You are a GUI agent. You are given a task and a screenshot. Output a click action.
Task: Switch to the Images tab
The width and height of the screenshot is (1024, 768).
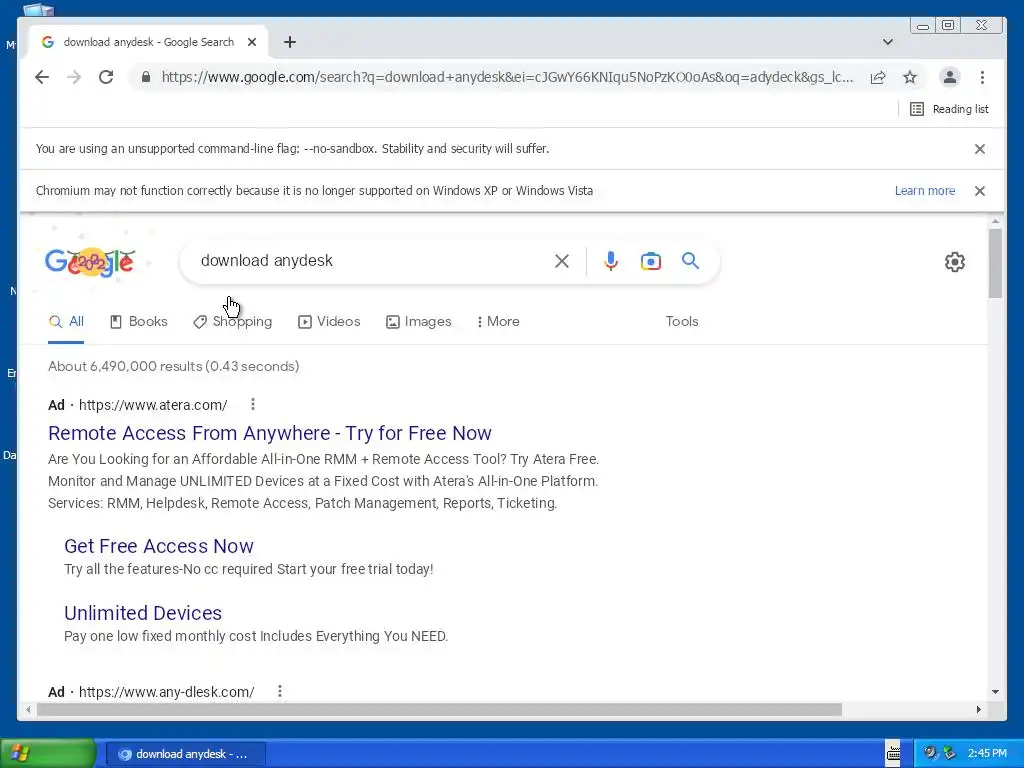click(x=419, y=321)
